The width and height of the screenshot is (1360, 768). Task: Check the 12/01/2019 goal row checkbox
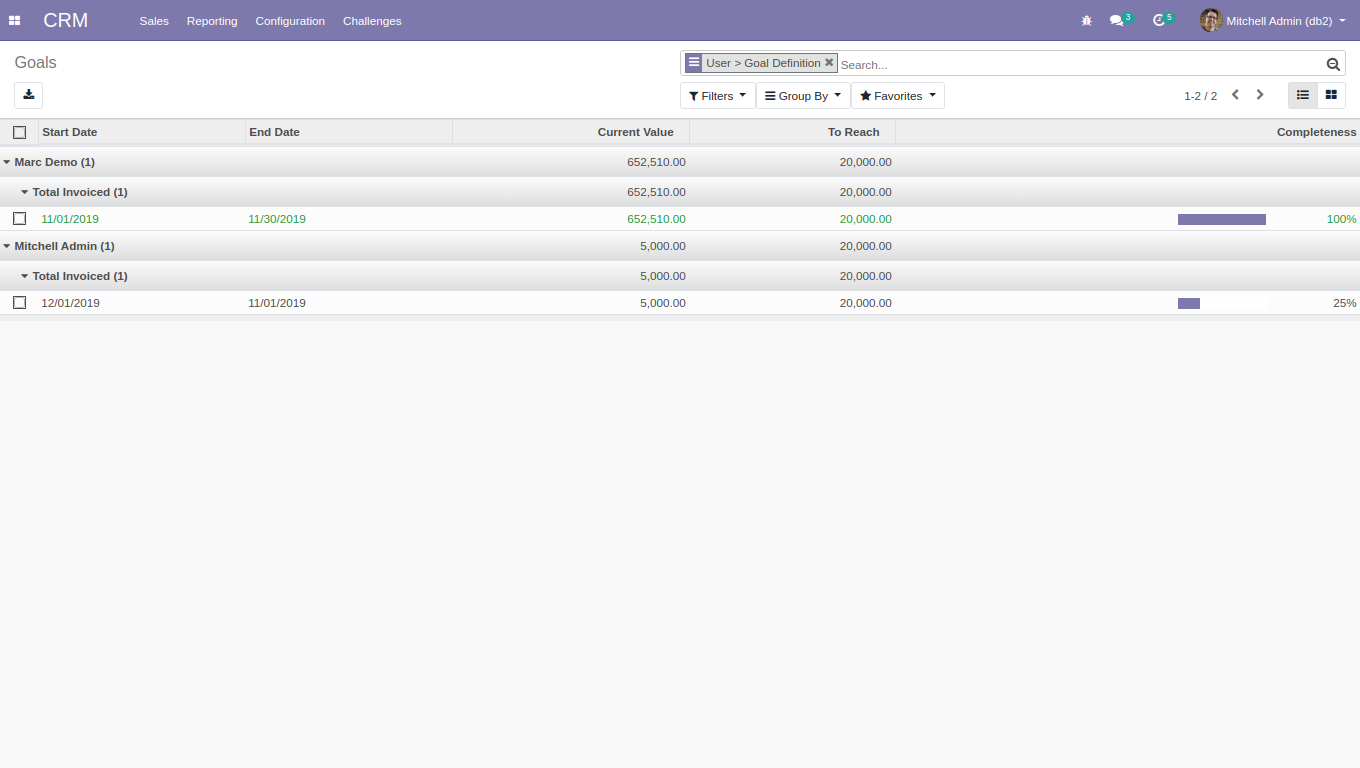(x=19, y=302)
